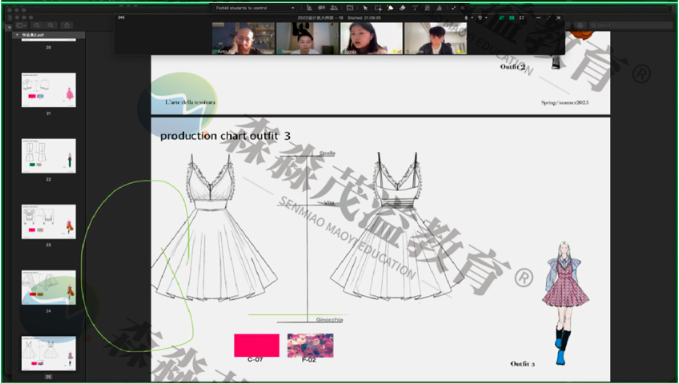Open the sidebar view mode dropdown

(22, 26)
